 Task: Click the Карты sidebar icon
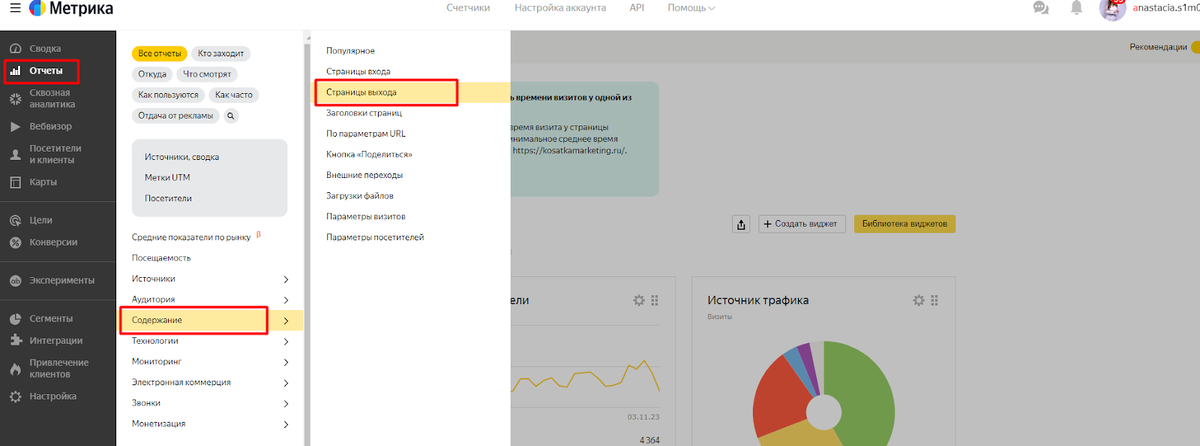(15, 182)
